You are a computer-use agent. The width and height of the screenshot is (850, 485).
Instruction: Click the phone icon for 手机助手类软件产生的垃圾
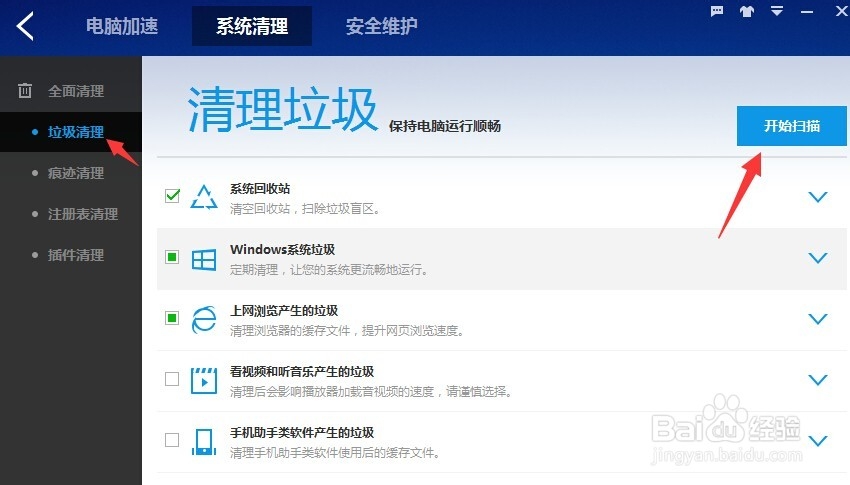point(204,442)
